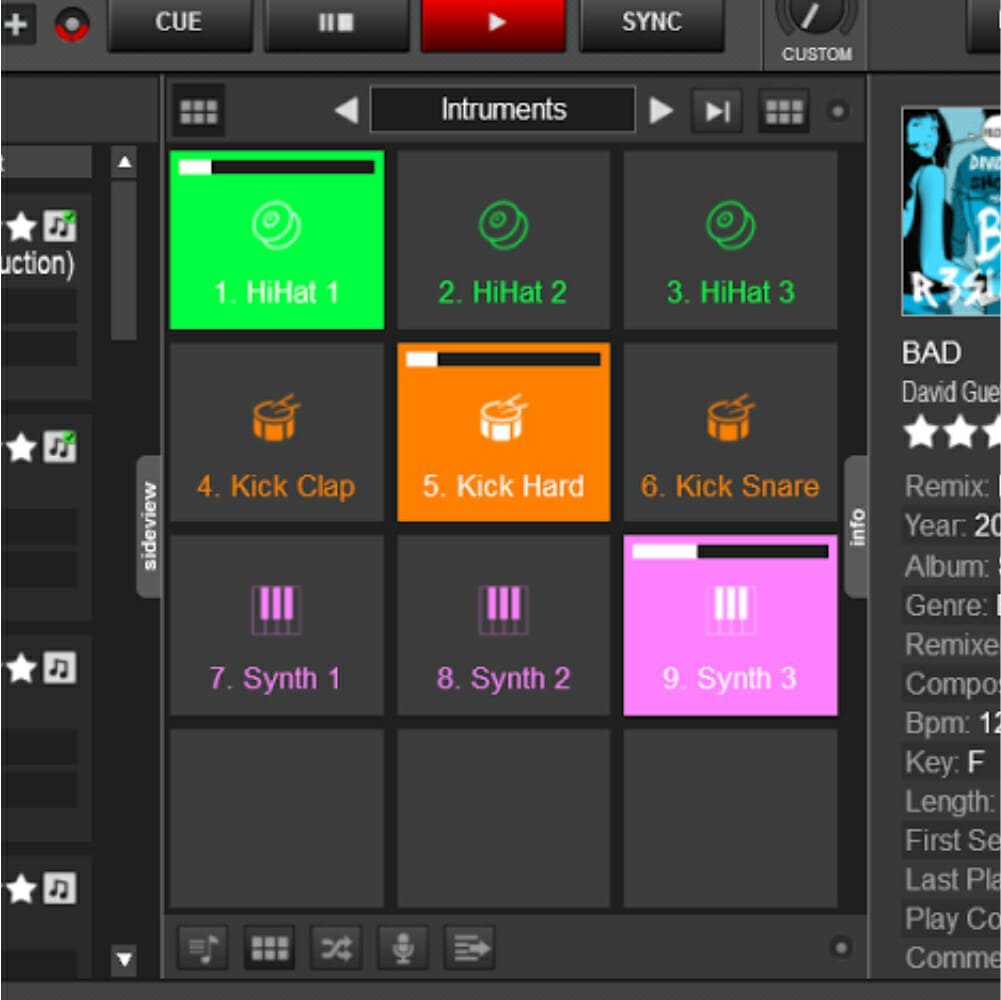Viewport: 1001px width, 1000px height.
Task: Click the BAD album cover thumbnail
Action: (x=950, y=211)
